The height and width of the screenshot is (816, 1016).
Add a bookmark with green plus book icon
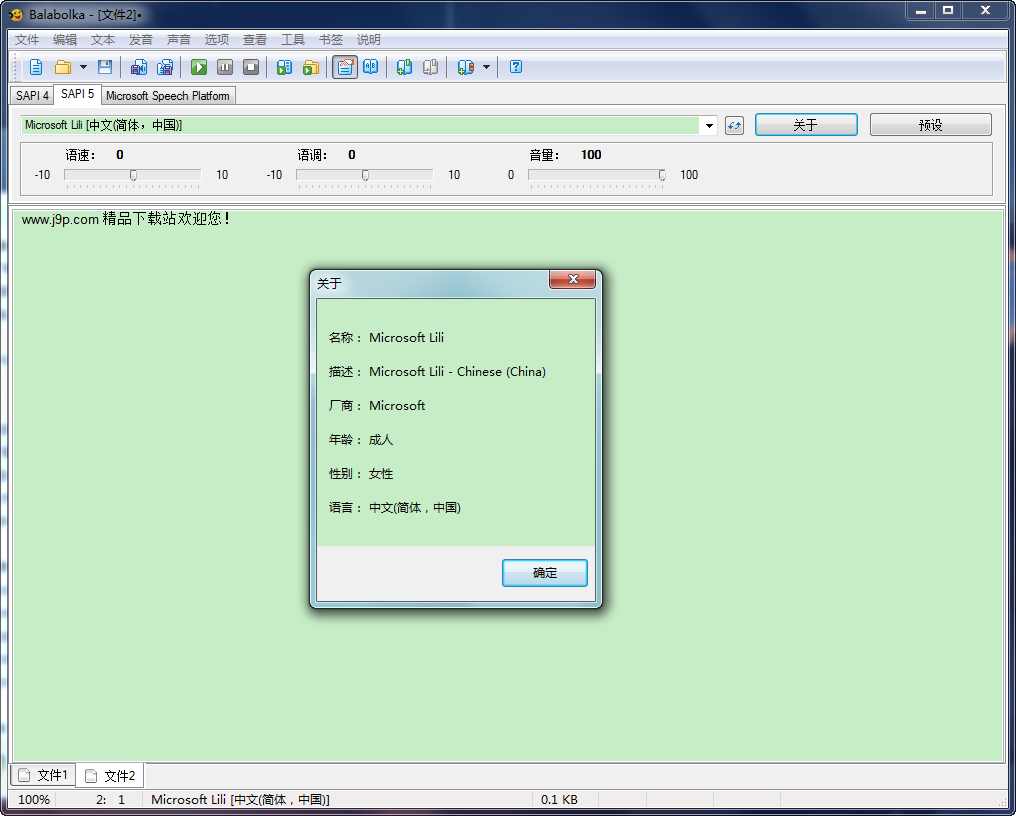point(404,67)
